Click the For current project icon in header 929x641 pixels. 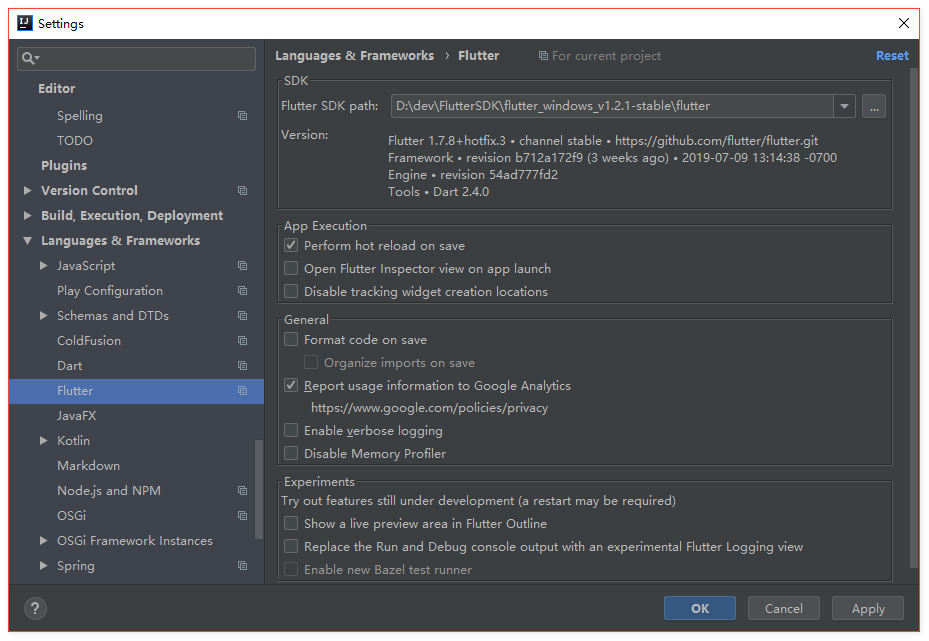[x=543, y=56]
